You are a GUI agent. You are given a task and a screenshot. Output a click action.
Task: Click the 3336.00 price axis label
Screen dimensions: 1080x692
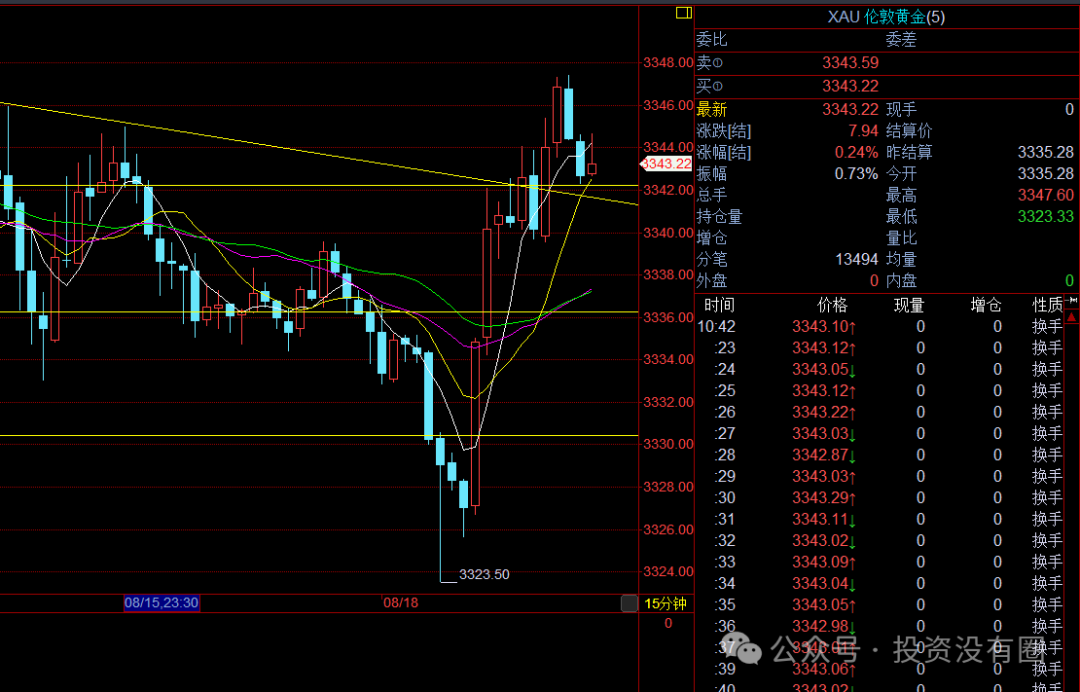[667, 317]
